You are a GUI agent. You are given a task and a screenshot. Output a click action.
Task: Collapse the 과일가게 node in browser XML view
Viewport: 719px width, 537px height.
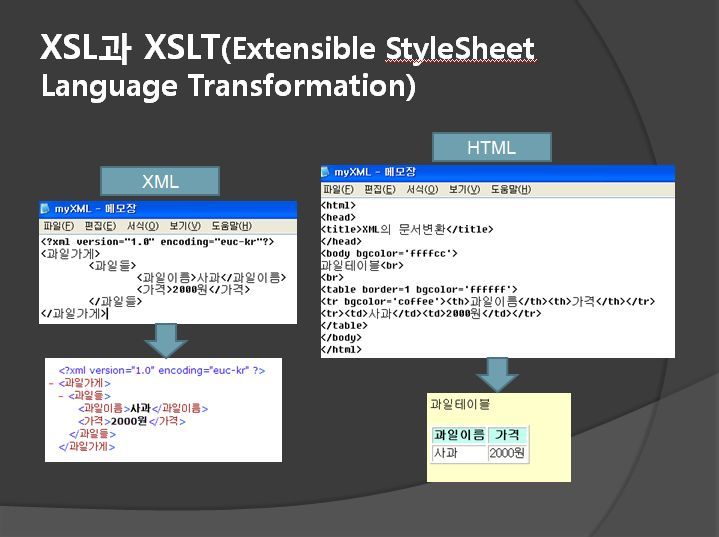[x=51, y=383]
